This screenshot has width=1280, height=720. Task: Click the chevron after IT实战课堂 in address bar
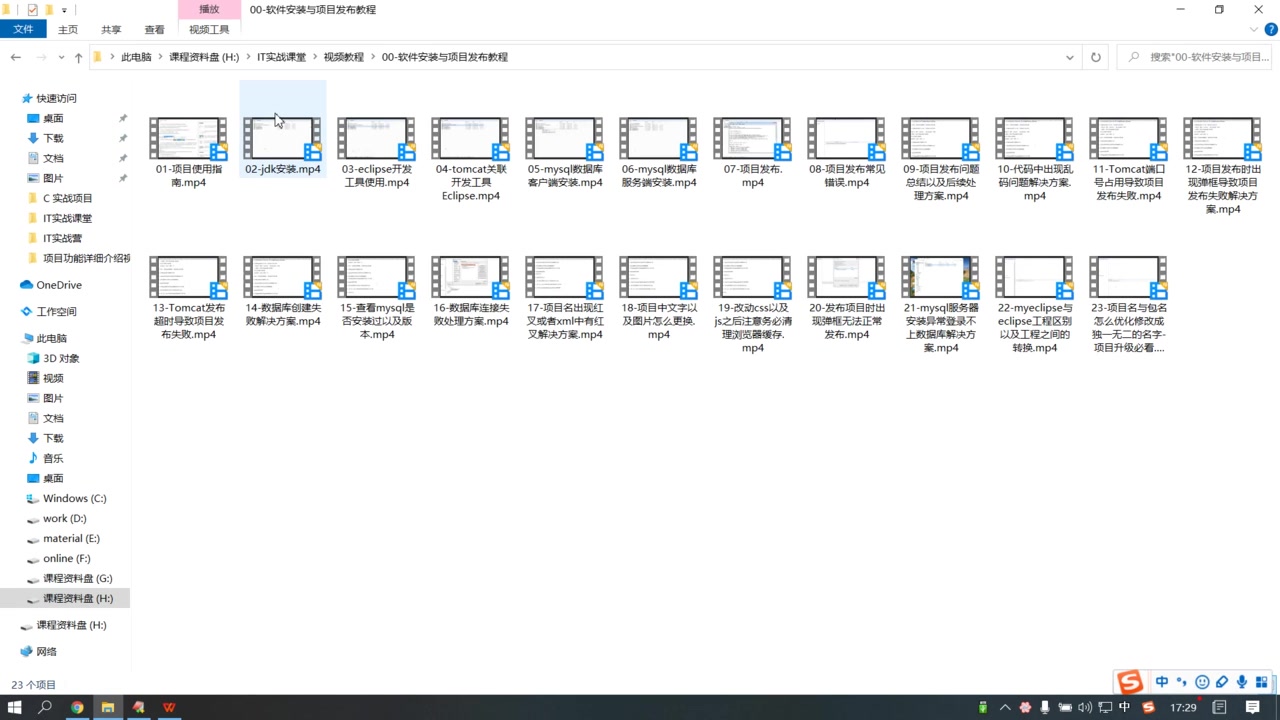click(x=314, y=57)
